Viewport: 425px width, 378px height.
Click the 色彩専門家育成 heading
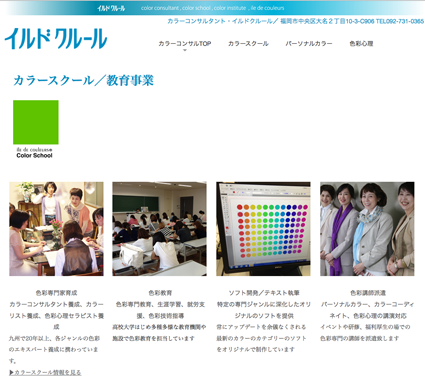point(56,293)
